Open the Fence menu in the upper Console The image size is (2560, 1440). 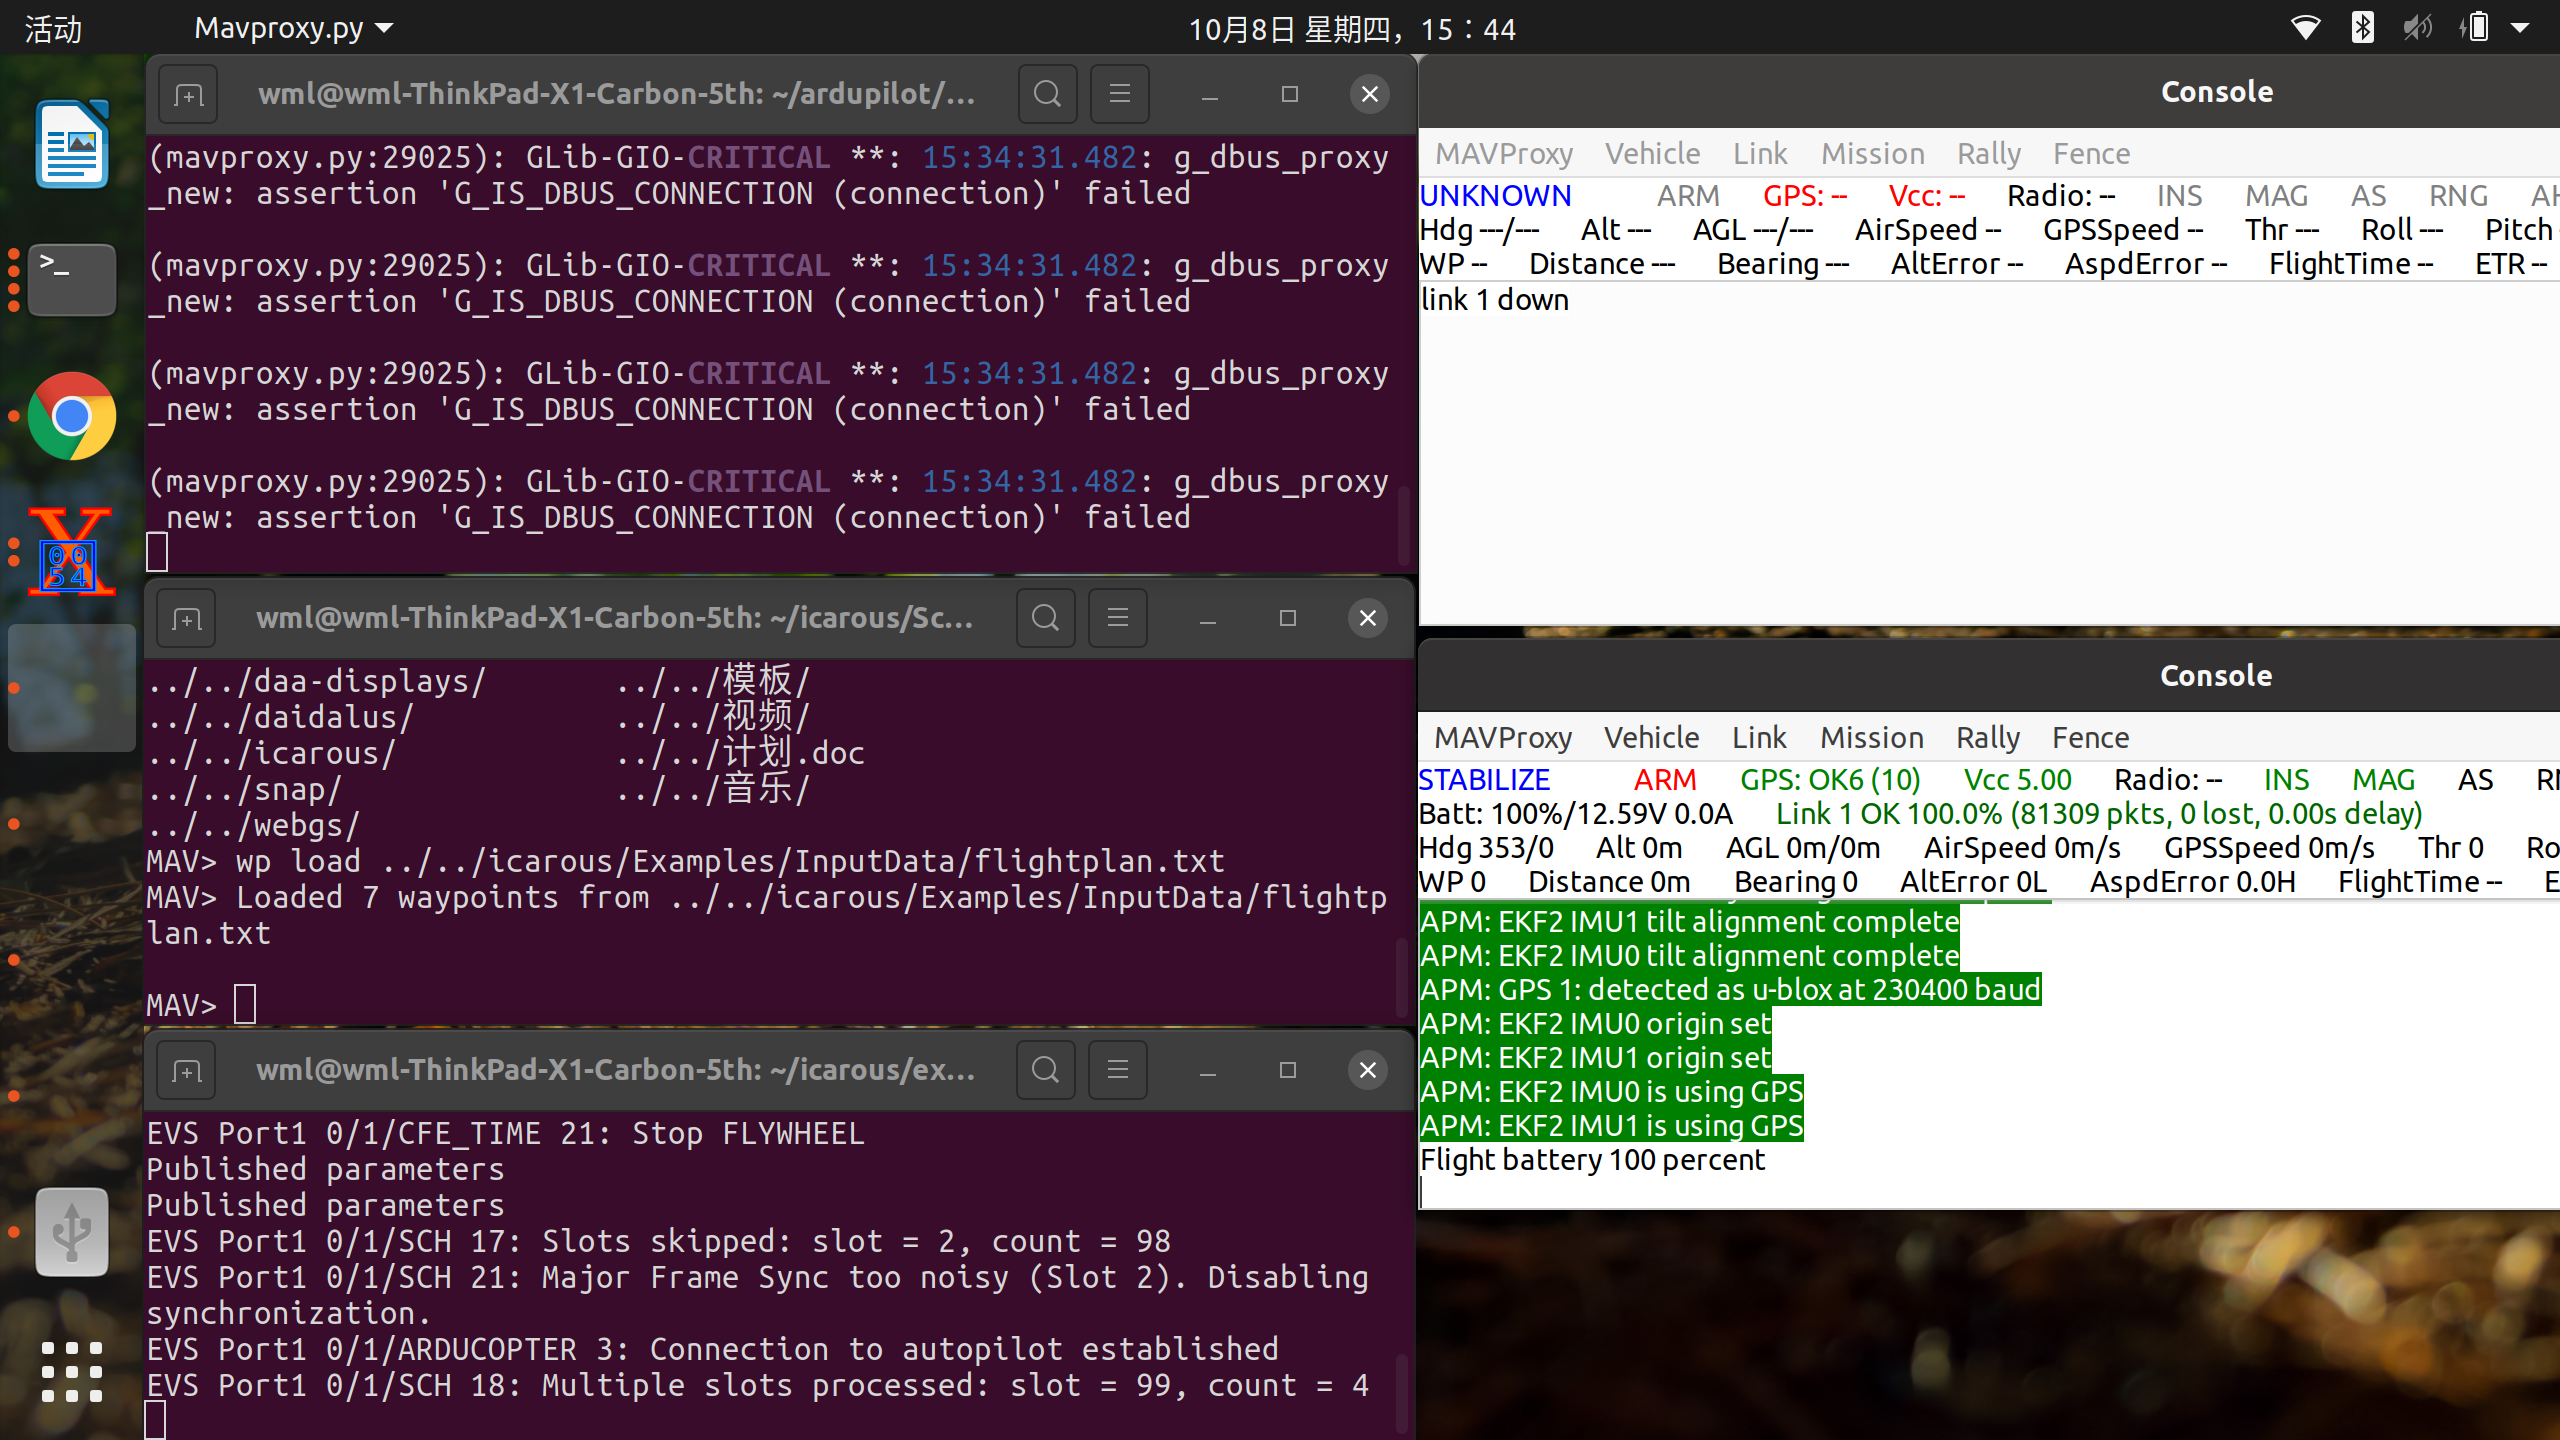(x=2092, y=153)
